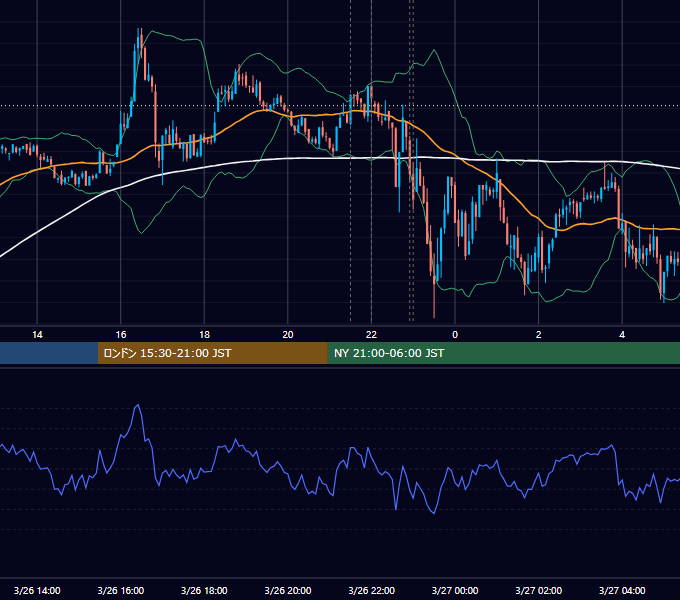Click the NY 21:00-06:00 JST session bar
This screenshot has height=600, width=680.
pos(503,353)
